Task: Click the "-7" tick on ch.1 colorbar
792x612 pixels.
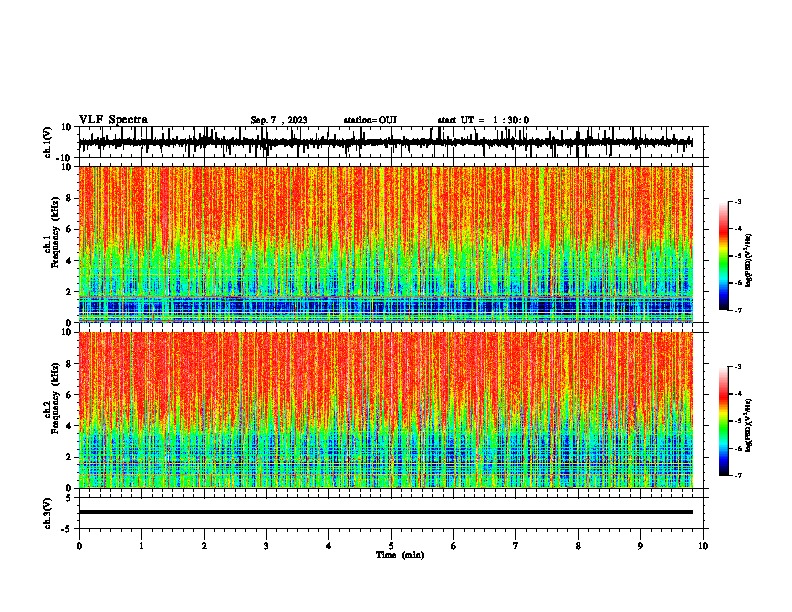Action: (737, 310)
